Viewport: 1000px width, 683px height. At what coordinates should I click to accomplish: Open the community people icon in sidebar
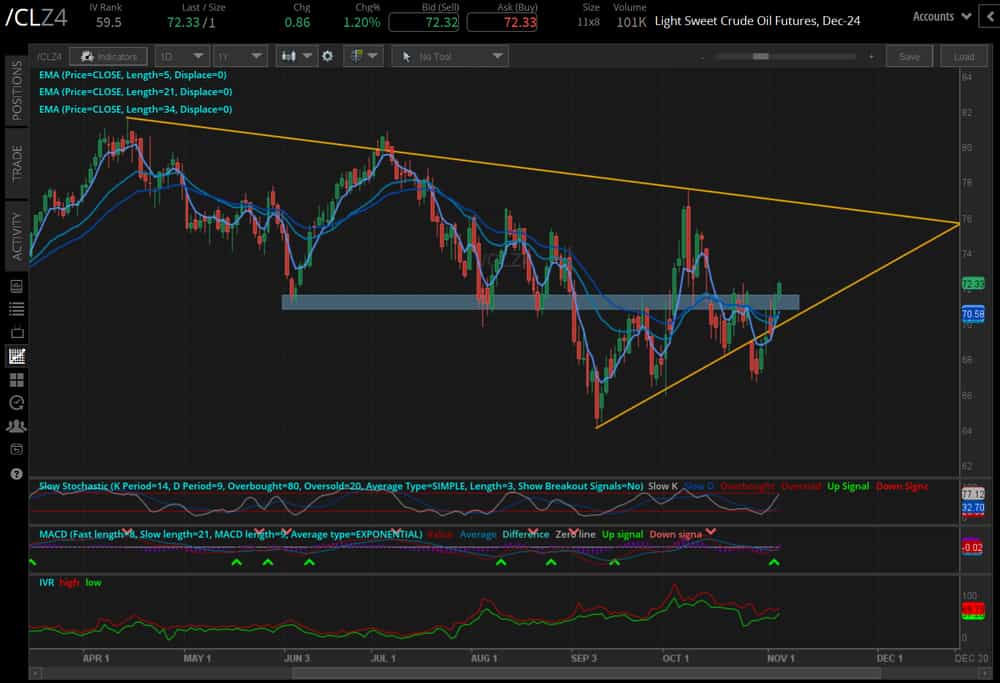[x=14, y=425]
